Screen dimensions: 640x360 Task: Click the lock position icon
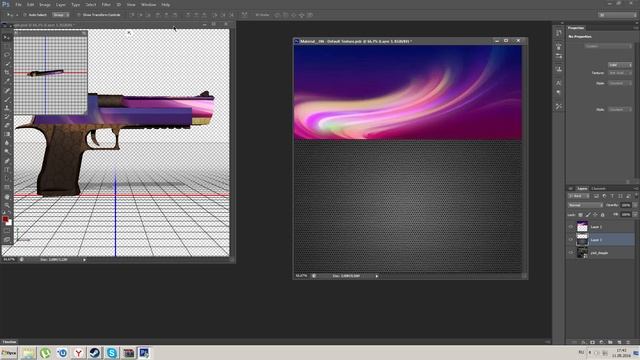click(595, 215)
